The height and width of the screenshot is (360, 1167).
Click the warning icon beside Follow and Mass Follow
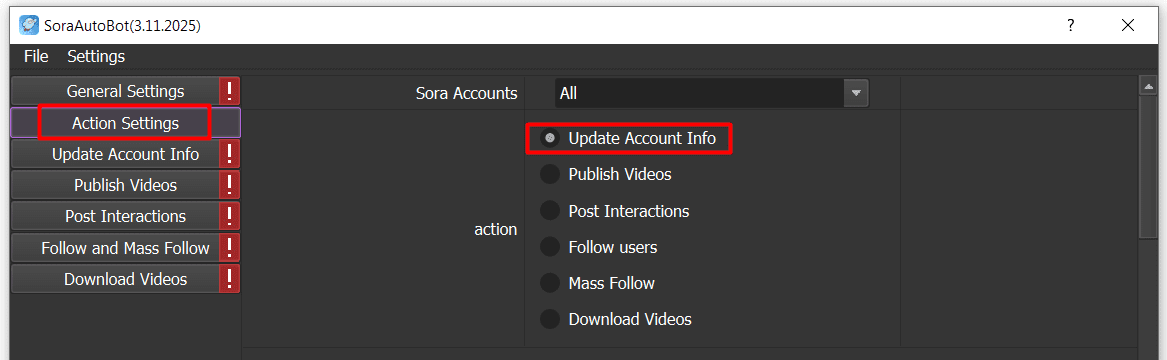[229, 248]
